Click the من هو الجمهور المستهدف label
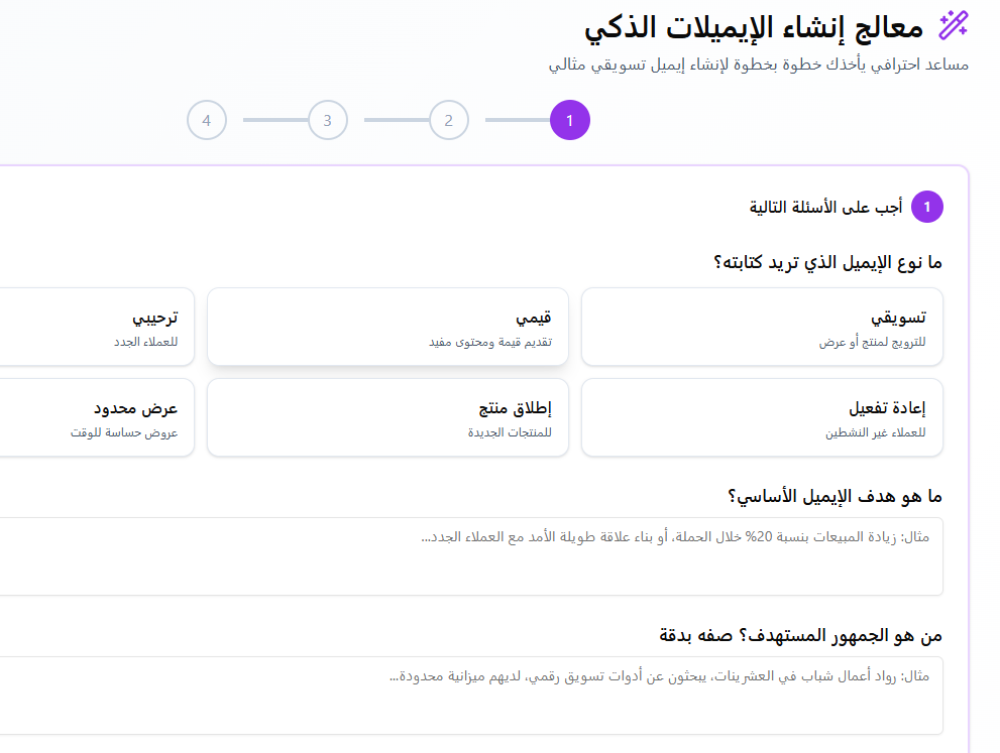Image resolution: width=1000 pixels, height=753 pixels. 800,635
